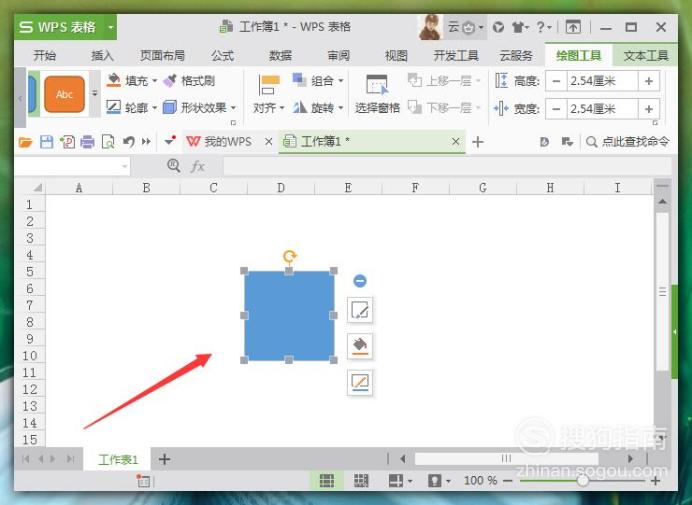Switch to the 公式 tab
The width and height of the screenshot is (692, 505).
click(x=222, y=56)
